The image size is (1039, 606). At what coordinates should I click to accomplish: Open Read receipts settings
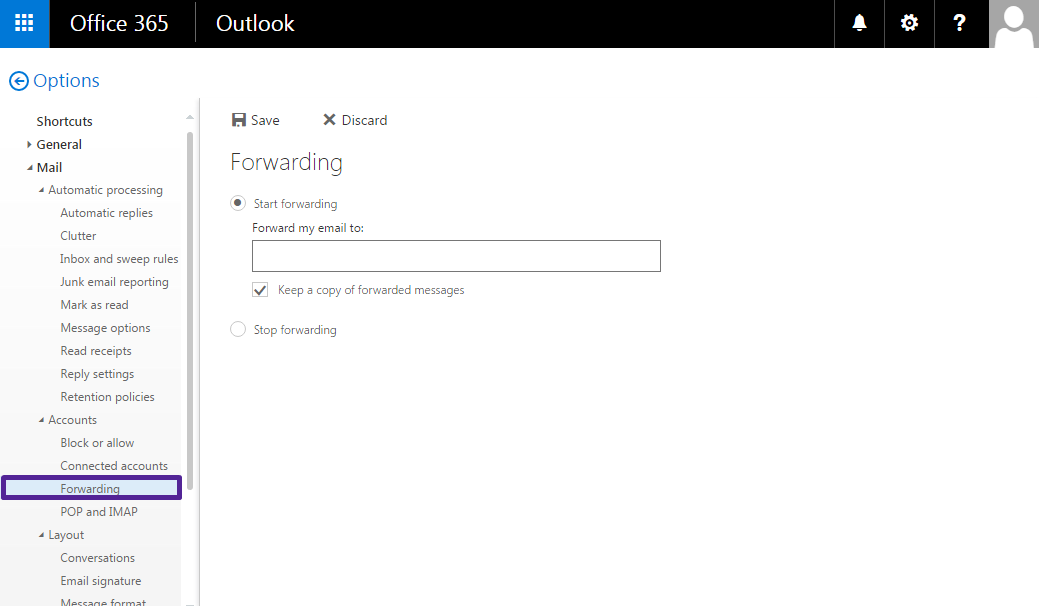(x=96, y=351)
